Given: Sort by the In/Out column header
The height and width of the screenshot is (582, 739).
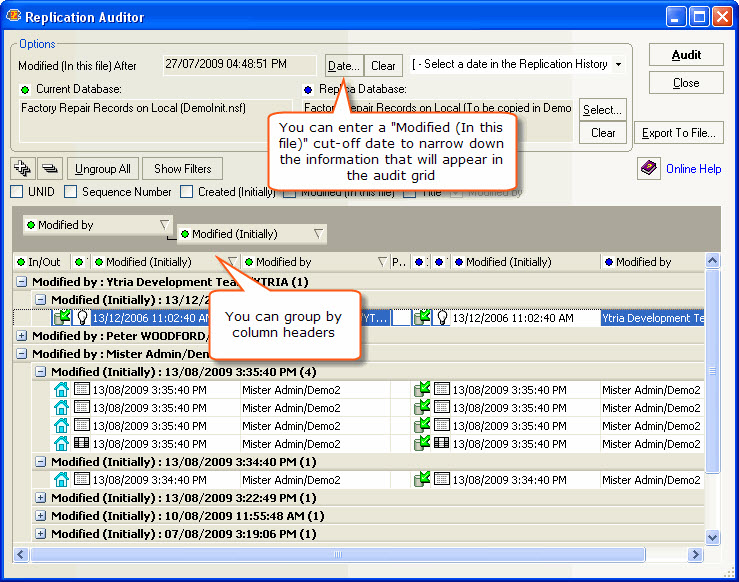Looking at the screenshot, I should pyautogui.click(x=42, y=262).
